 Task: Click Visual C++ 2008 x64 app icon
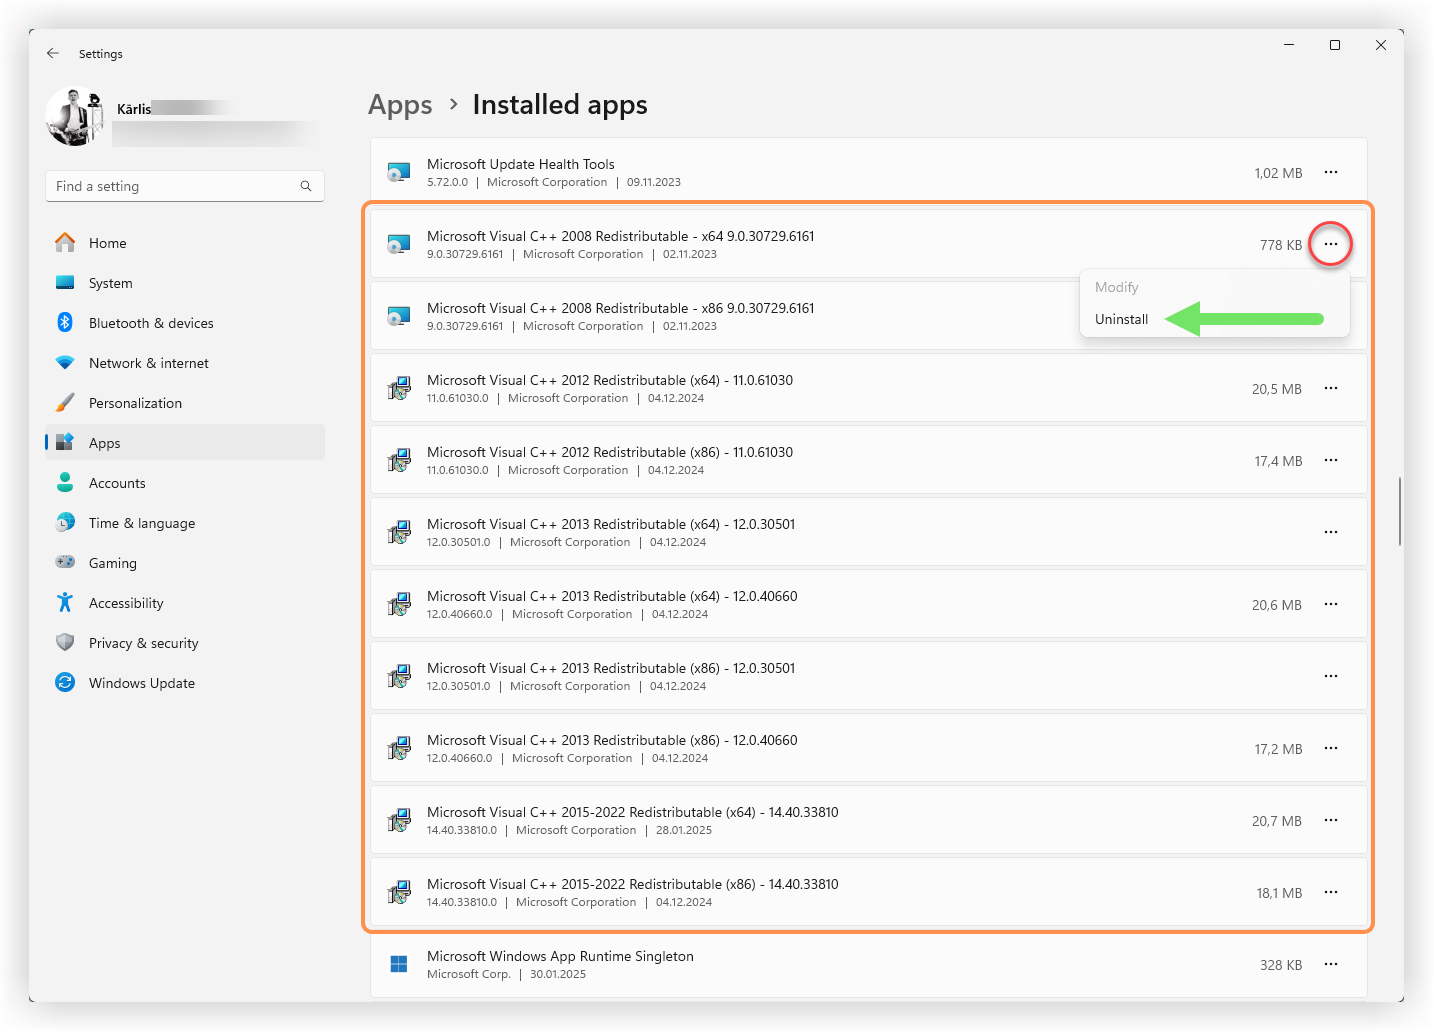click(x=399, y=244)
